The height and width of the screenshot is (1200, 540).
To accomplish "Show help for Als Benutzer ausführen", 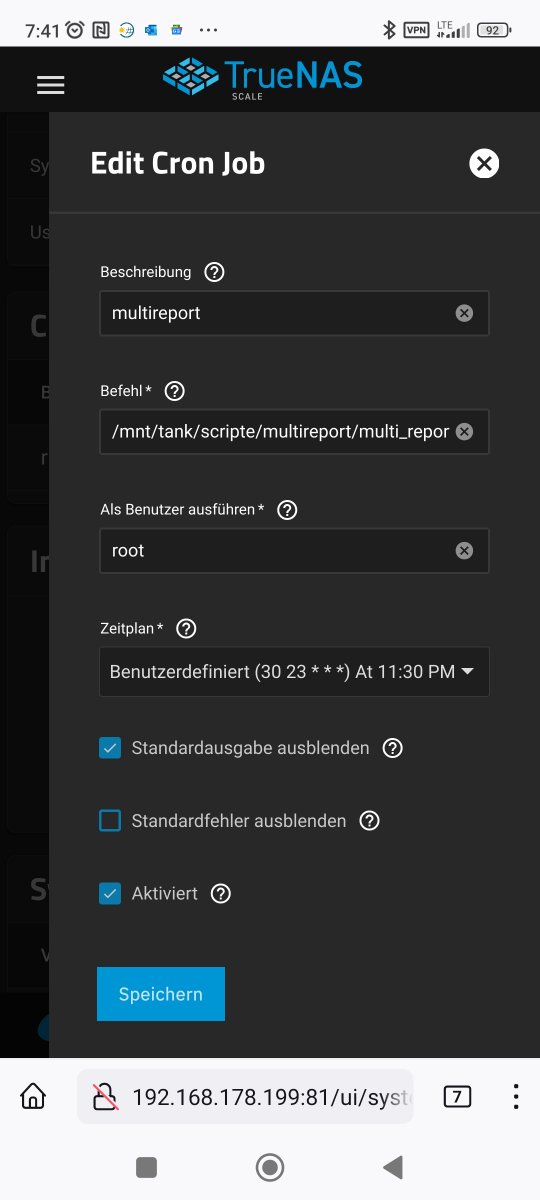I will click(287, 510).
